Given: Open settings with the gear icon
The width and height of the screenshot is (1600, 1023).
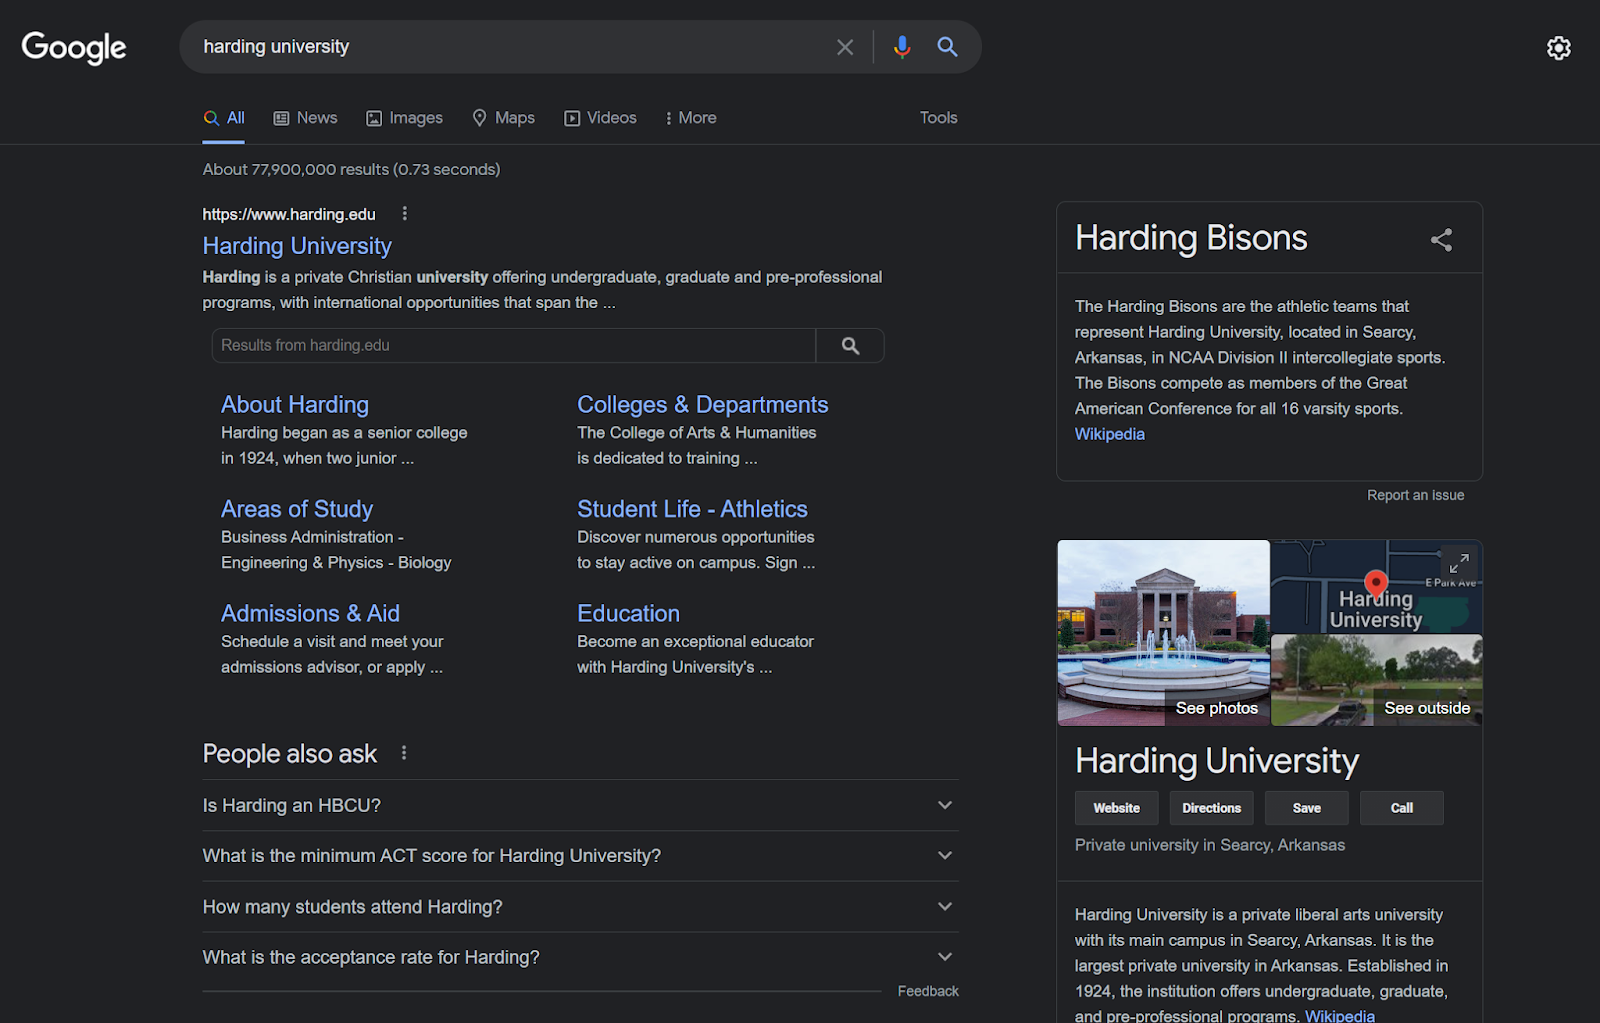Looking at the screenshot, I should coord(1558,48).
